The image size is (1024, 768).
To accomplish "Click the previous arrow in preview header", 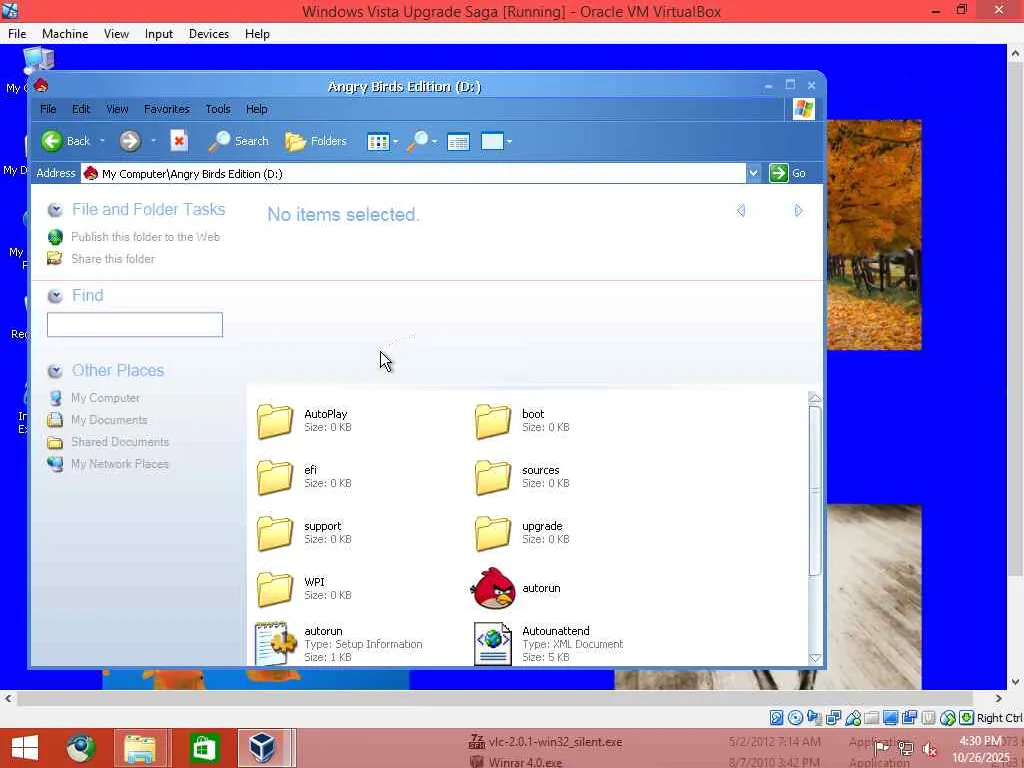I will click(741, 210).
